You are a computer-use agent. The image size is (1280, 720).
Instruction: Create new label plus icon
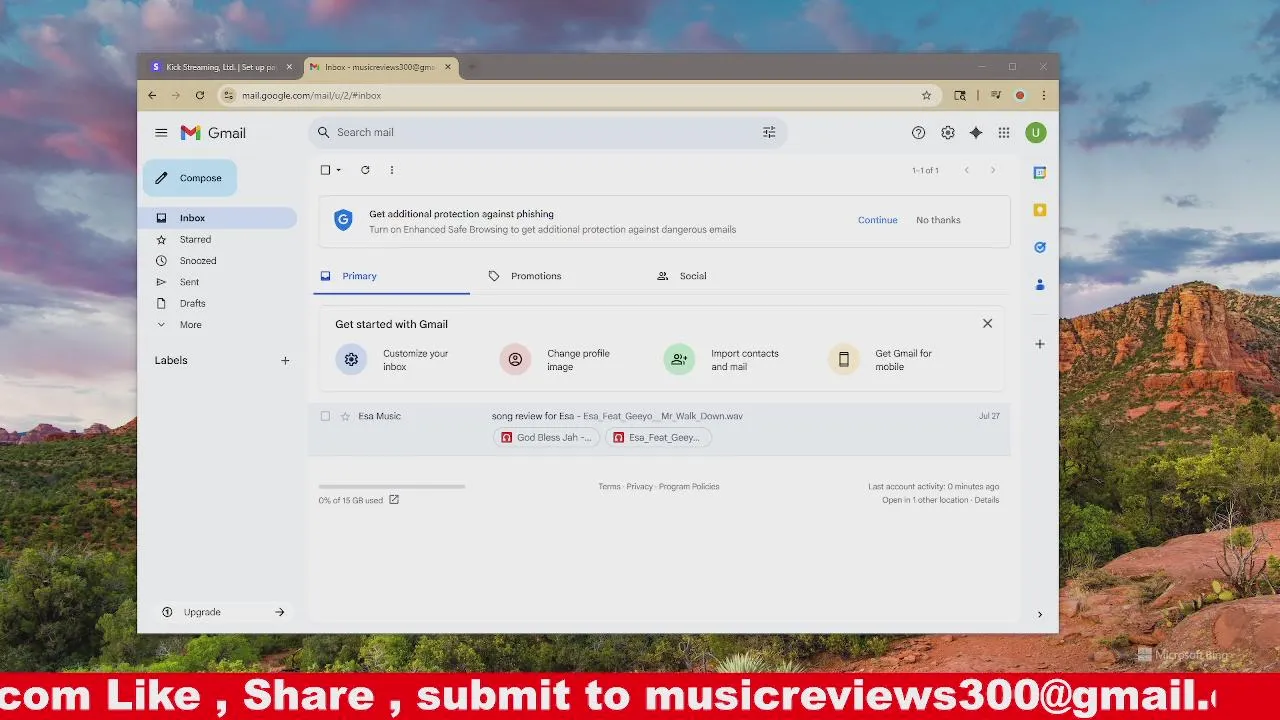click(x=285, y=361)
